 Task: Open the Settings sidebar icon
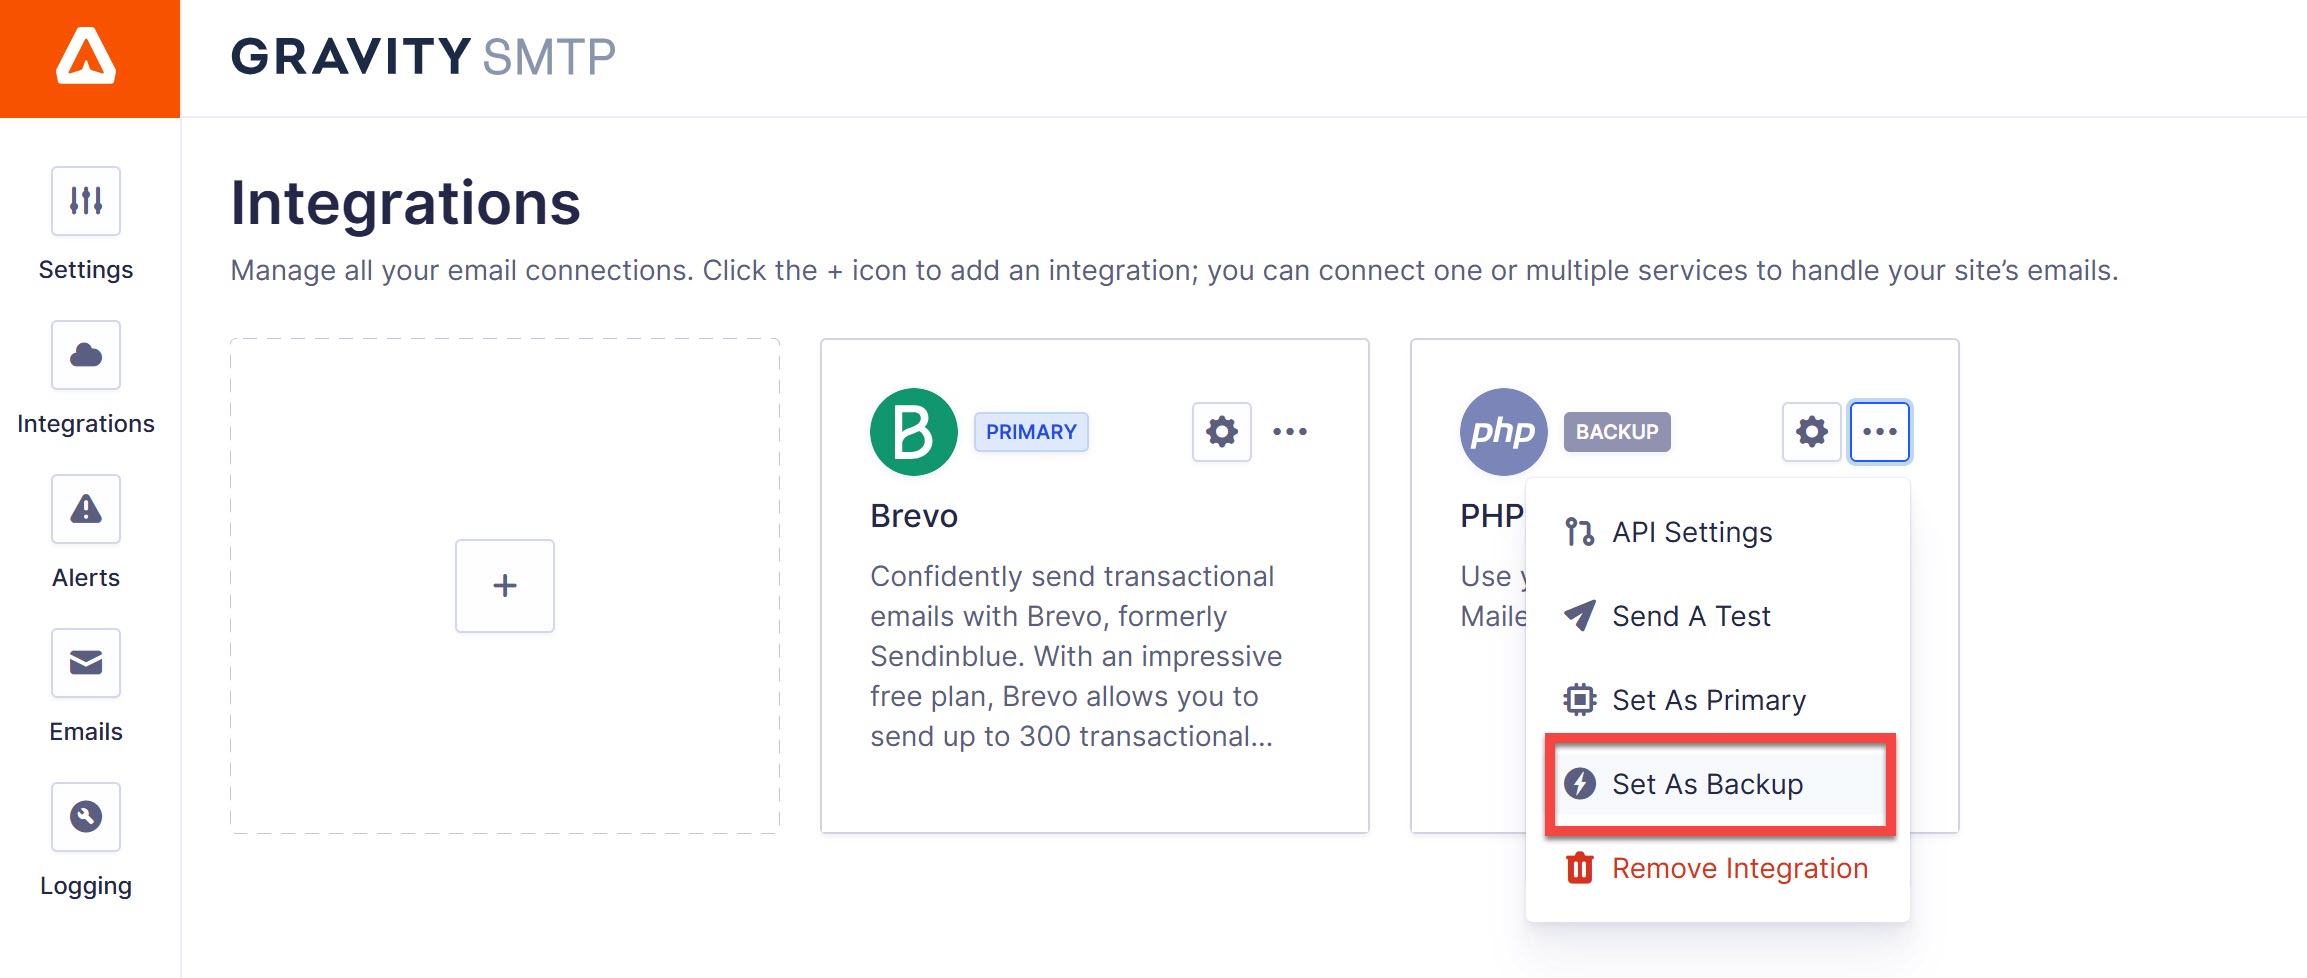86,201
